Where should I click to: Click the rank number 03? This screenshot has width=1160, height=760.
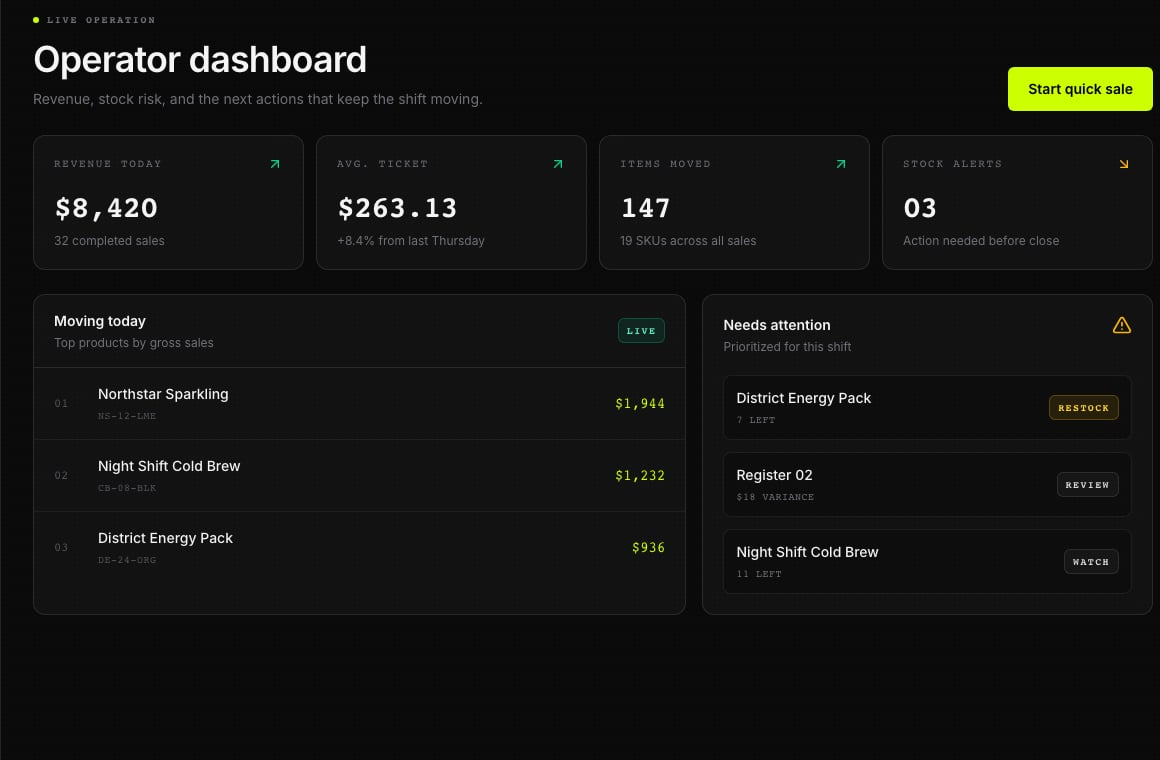click(61, 548)
